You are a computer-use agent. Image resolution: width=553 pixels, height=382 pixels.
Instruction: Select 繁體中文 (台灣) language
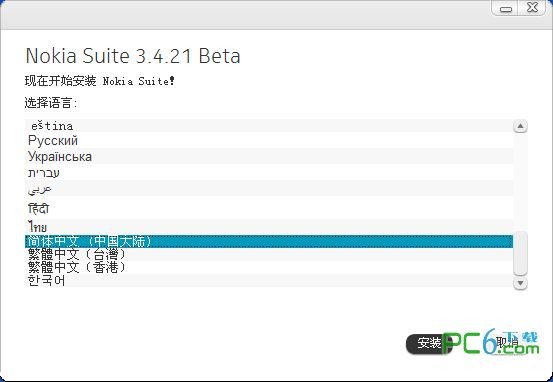269,254
